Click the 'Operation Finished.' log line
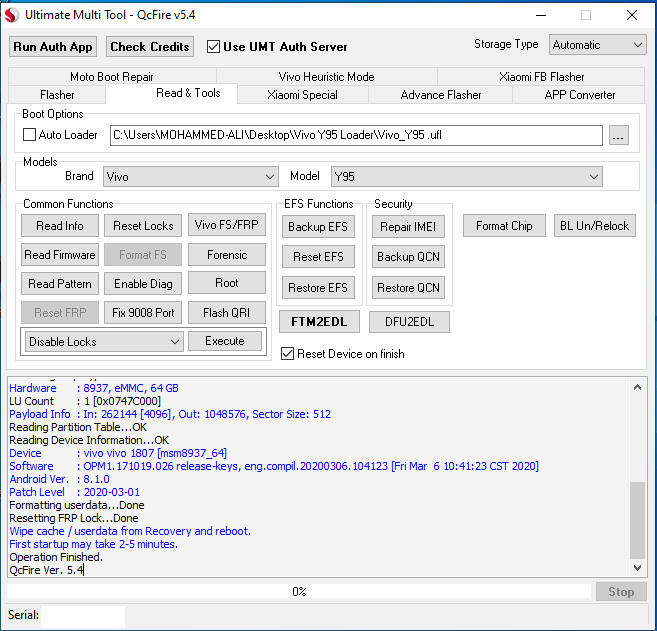The image size is (657, 631). pos(56,557)
